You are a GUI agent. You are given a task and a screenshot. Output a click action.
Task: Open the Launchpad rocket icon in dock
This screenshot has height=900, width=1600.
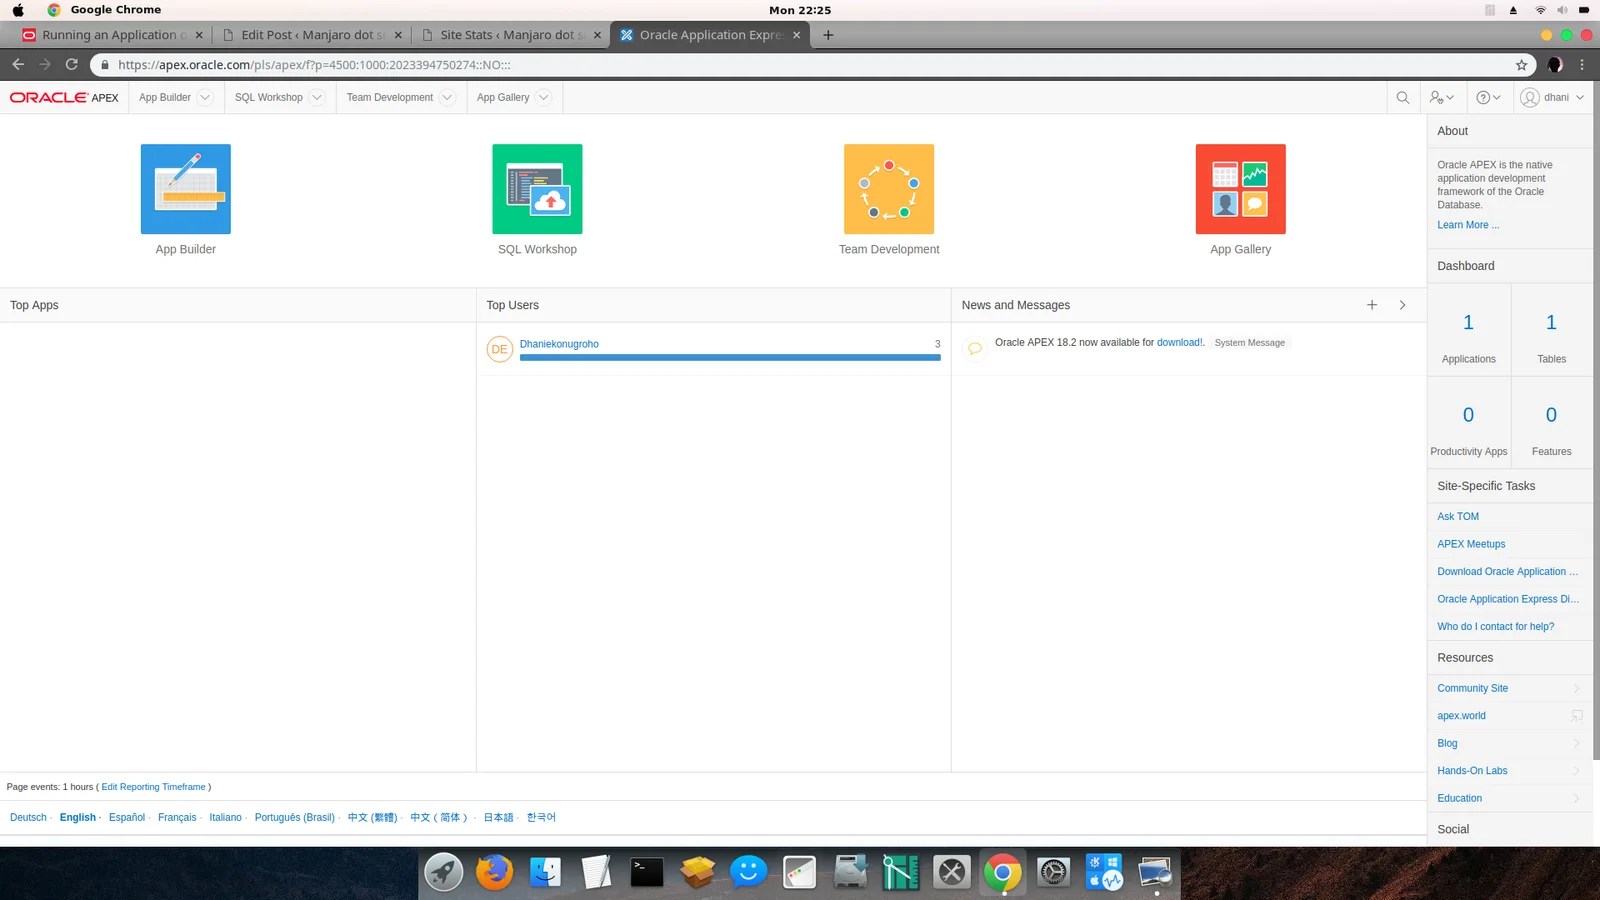click(443, 872)
